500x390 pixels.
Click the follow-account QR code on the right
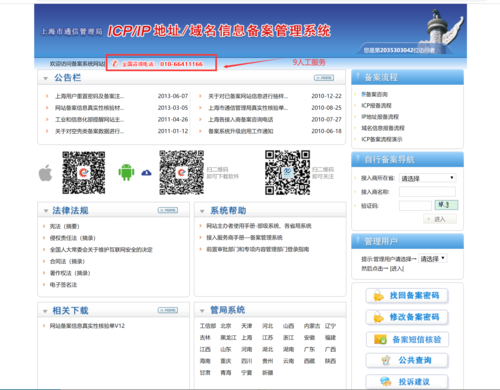287,172
